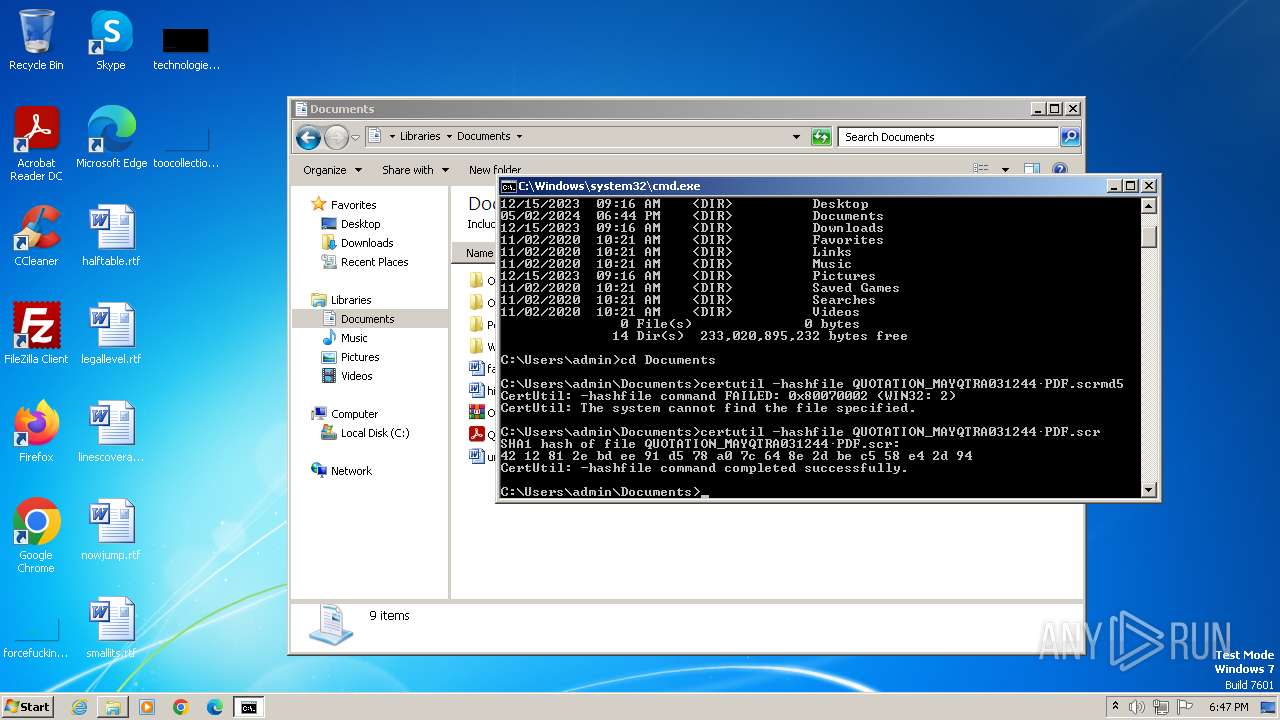Image resolution: width=1280 pixels, height=720 pixels.
Task: Refresh the Documents folder address bar
Action: (x=821, y=137)
